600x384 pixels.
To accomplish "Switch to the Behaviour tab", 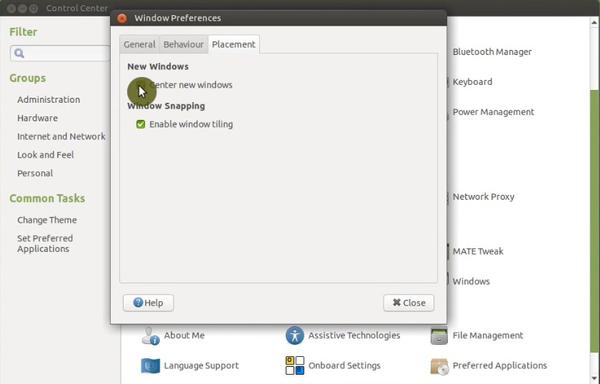I will pyautogui.click(x=183, y=44).
